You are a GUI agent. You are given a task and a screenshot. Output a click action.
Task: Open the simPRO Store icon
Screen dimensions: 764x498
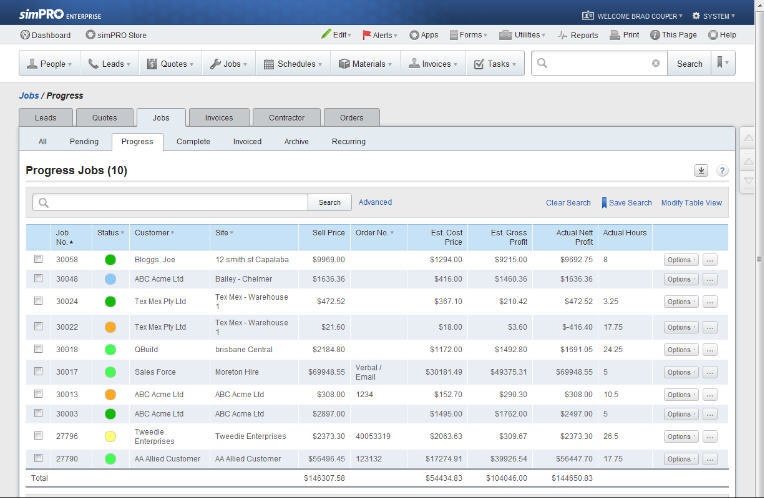[x=90, y=35]
